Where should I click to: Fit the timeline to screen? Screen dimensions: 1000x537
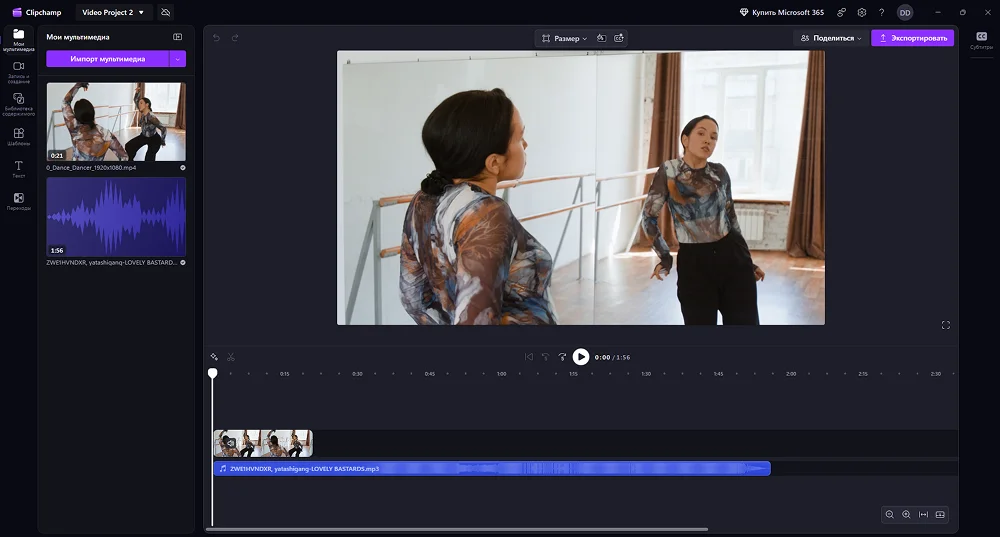923,515
